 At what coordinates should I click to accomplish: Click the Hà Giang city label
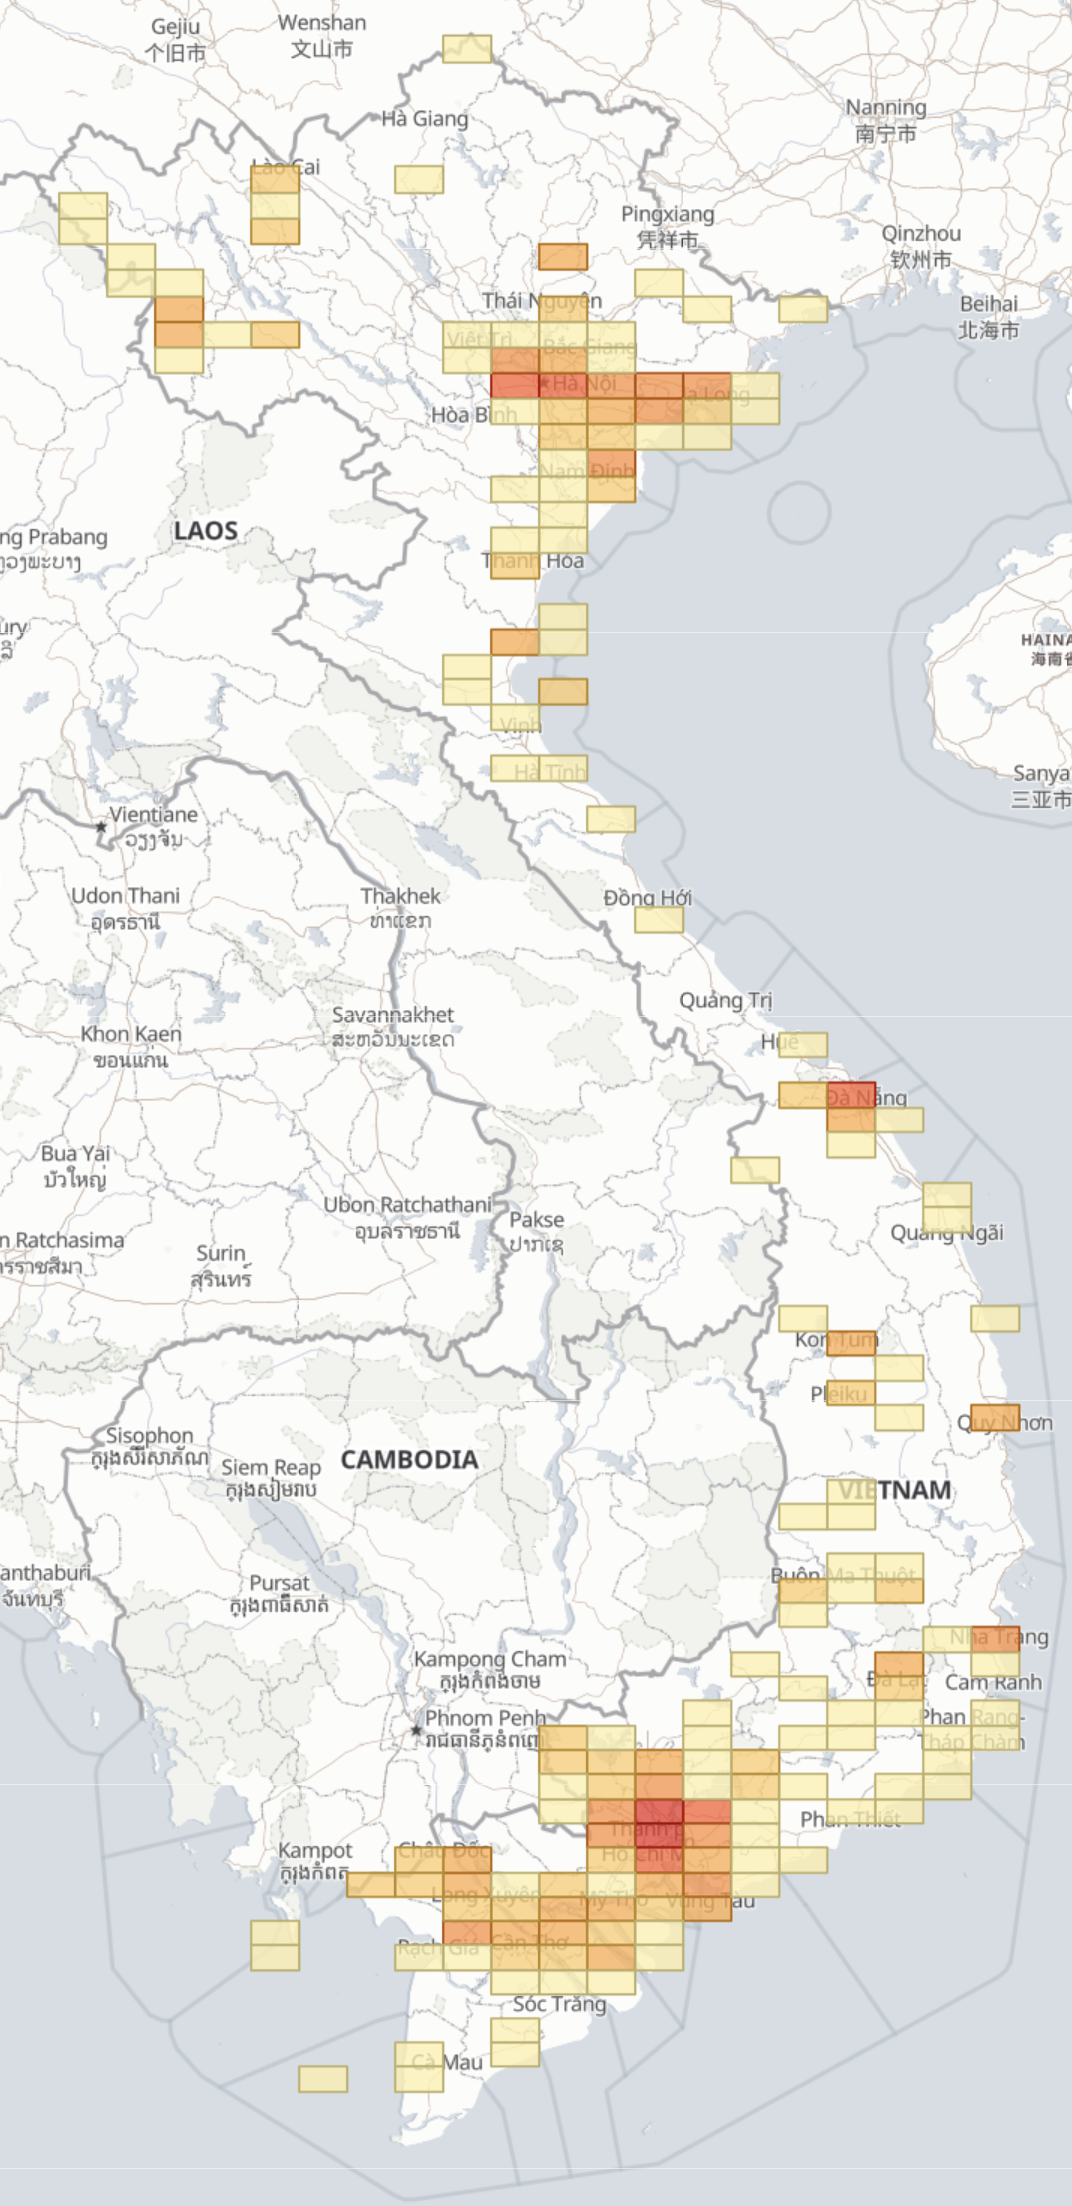pyautogui.click(x=424, y=118)
